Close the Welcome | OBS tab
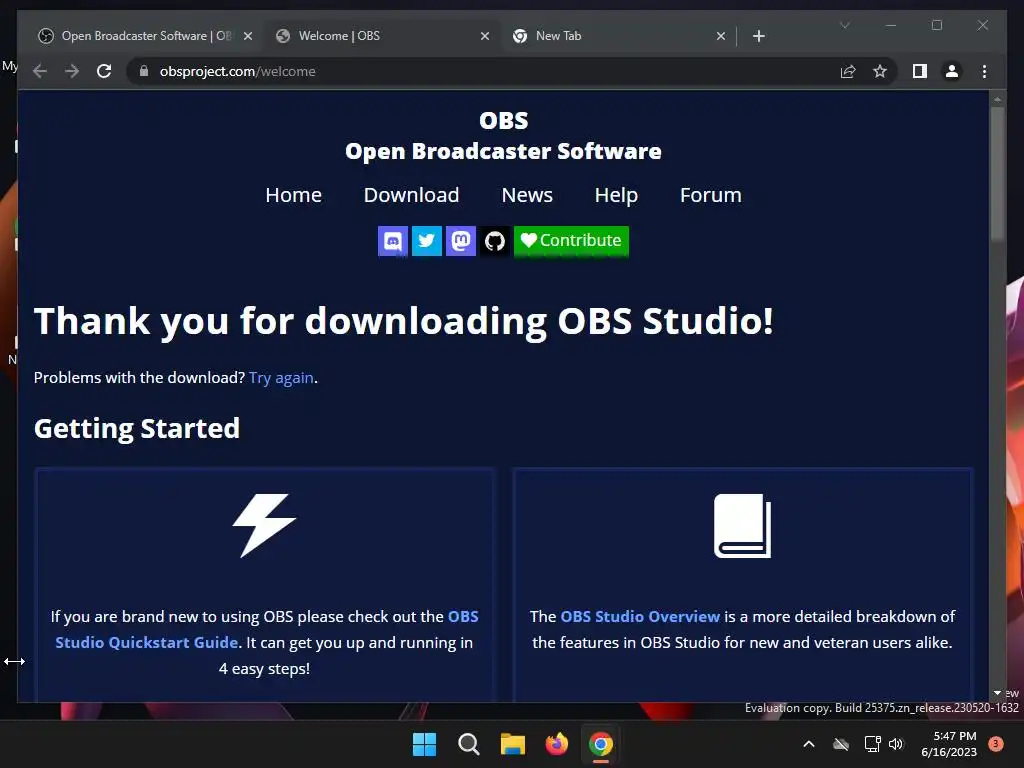 pos(485,36)
